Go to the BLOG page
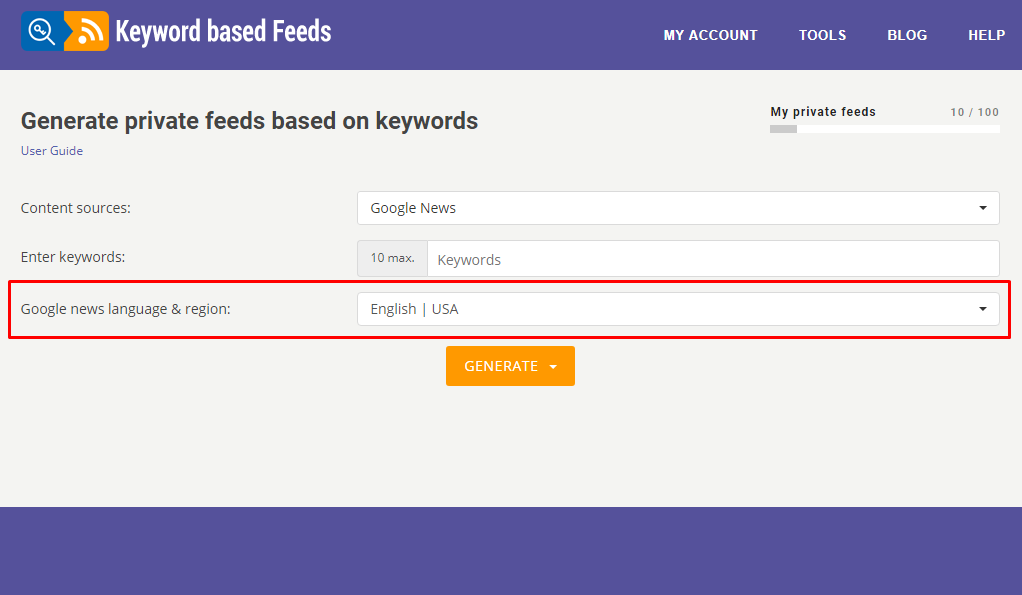This screenshot has height=595, width=1022. [907, 35]
